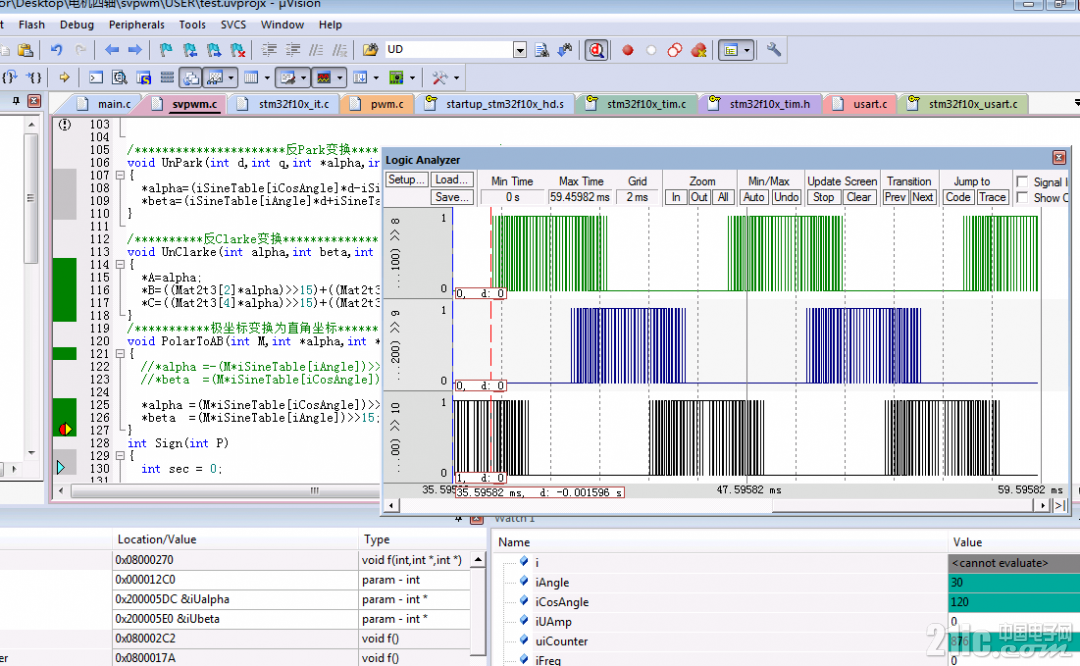
Task: Undo the last edit
Action: [56, 50]
